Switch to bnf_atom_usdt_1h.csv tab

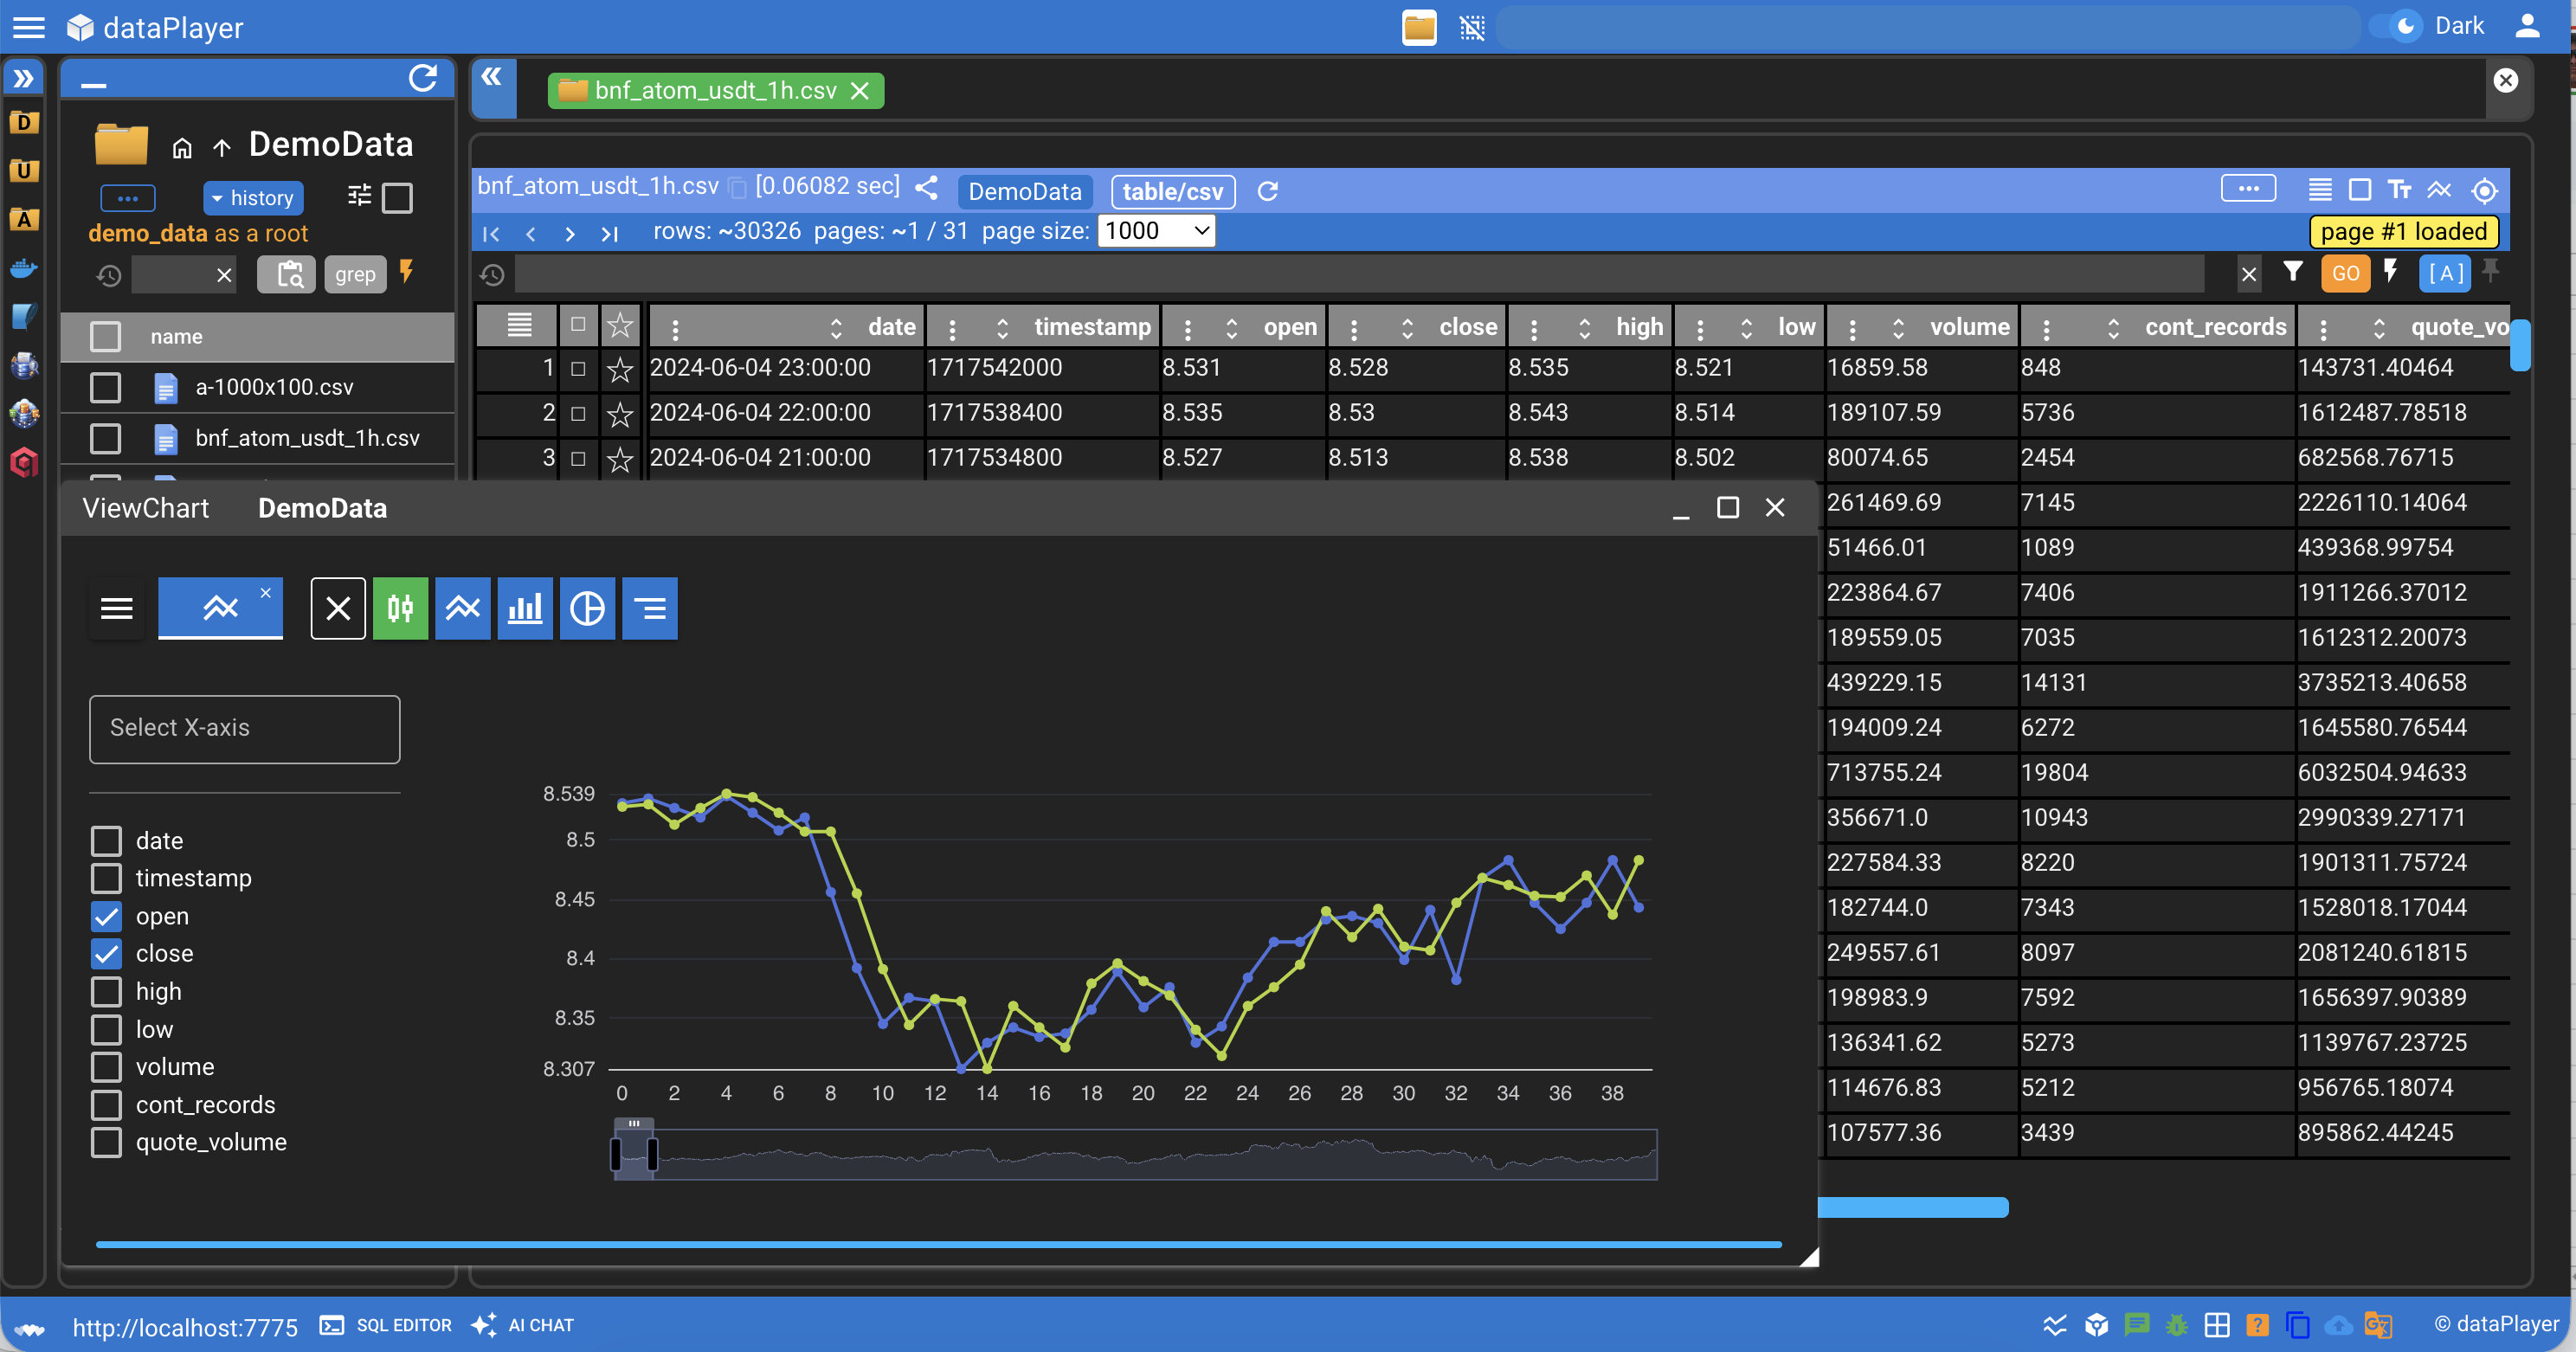(714, 90)
